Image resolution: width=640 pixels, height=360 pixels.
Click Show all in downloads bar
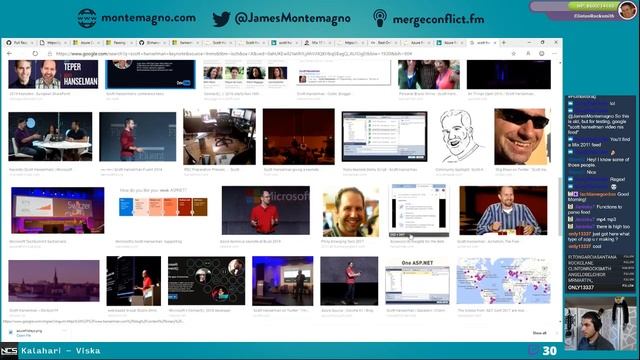(x=539, y=333)
